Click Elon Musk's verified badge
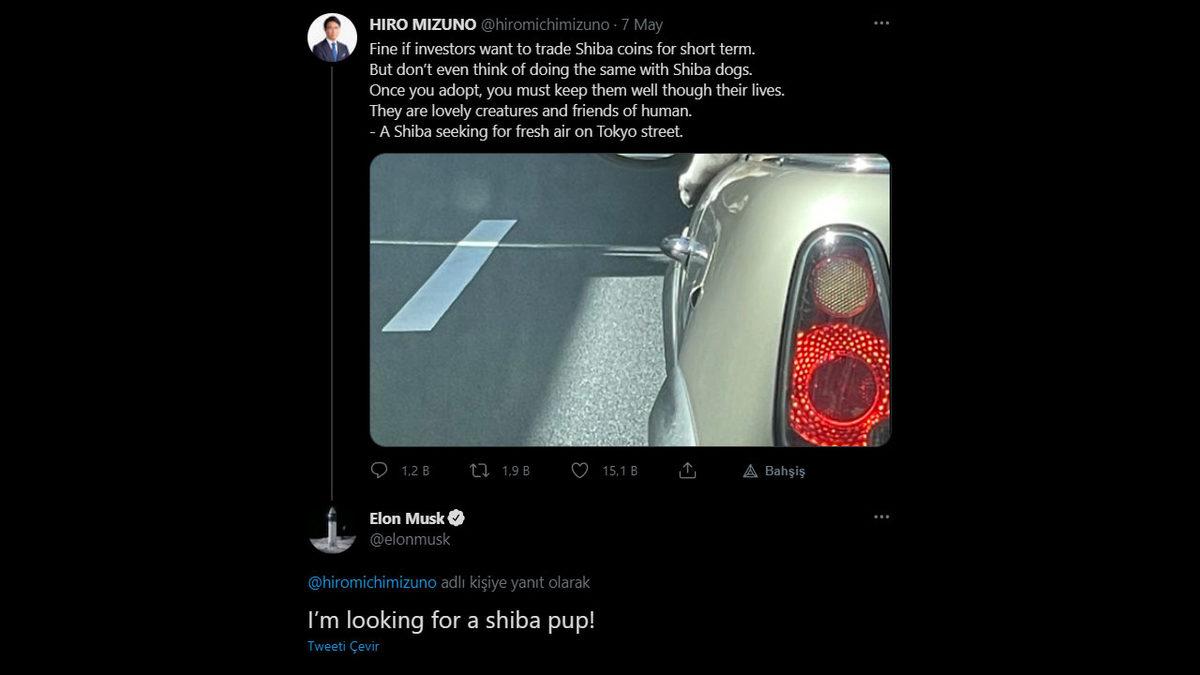 click(456, 518)
